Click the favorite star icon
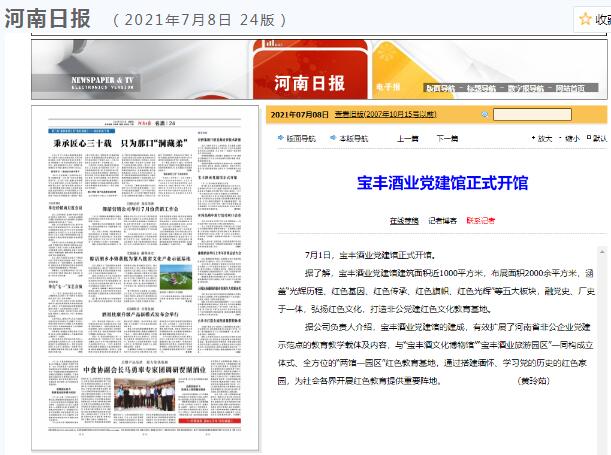The width and height of the screenshot is (611, 455). (x=585, y=19)
